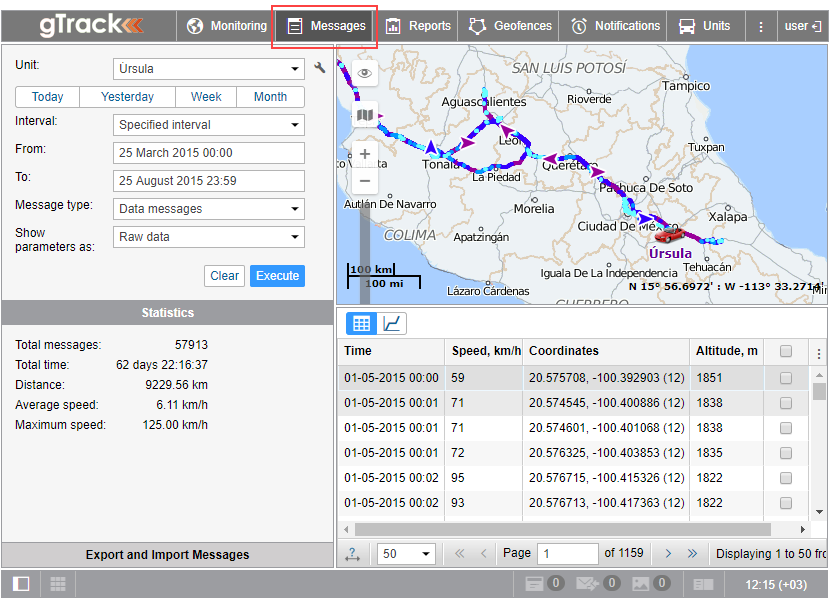Go to next page of messages
This screenshot has height=599, width=829.
[668, 553]
